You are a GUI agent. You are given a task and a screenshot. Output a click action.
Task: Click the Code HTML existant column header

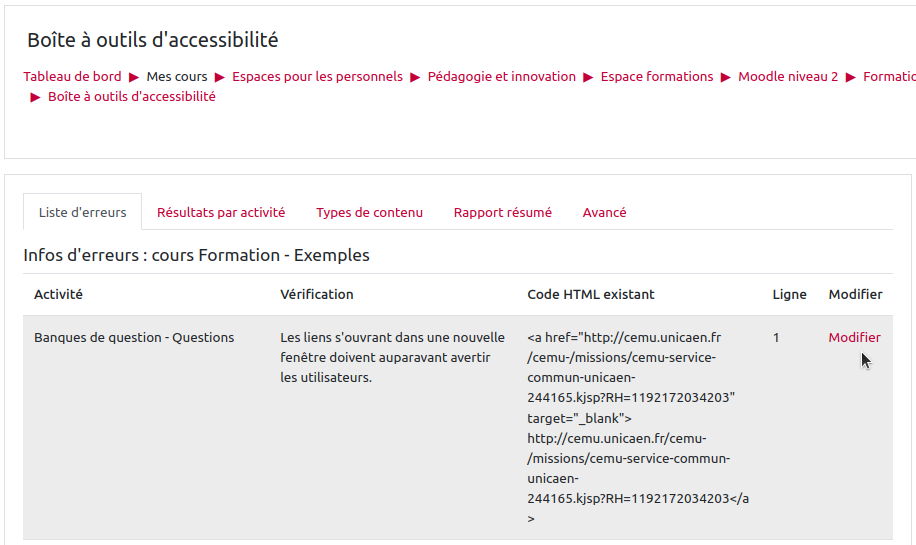pyautogui.click(x=590, y=294)
